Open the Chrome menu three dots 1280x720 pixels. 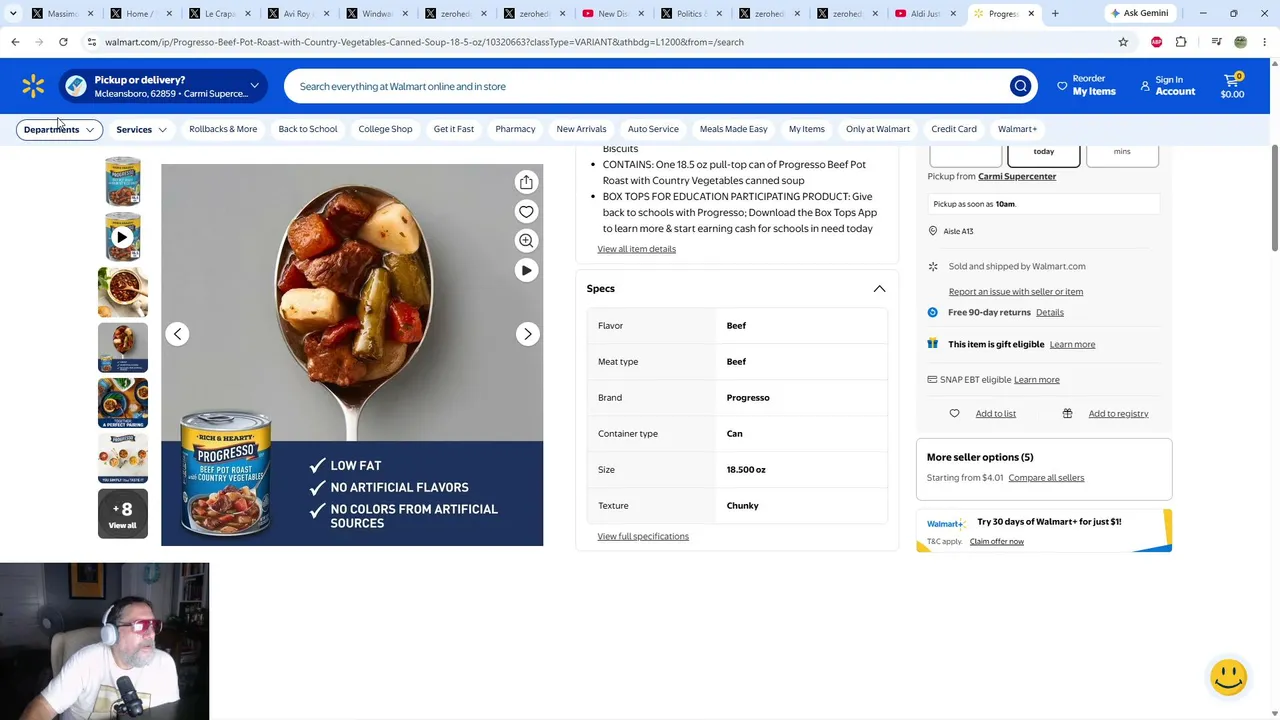(1265, 42)
